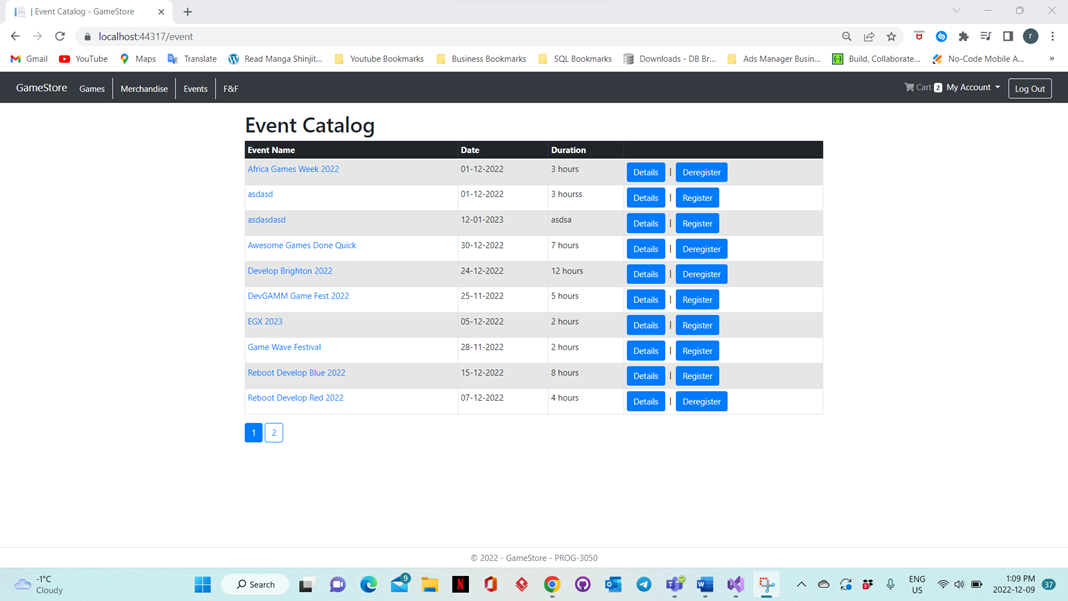Open Chrome's side panel icon

[1007, 36]
